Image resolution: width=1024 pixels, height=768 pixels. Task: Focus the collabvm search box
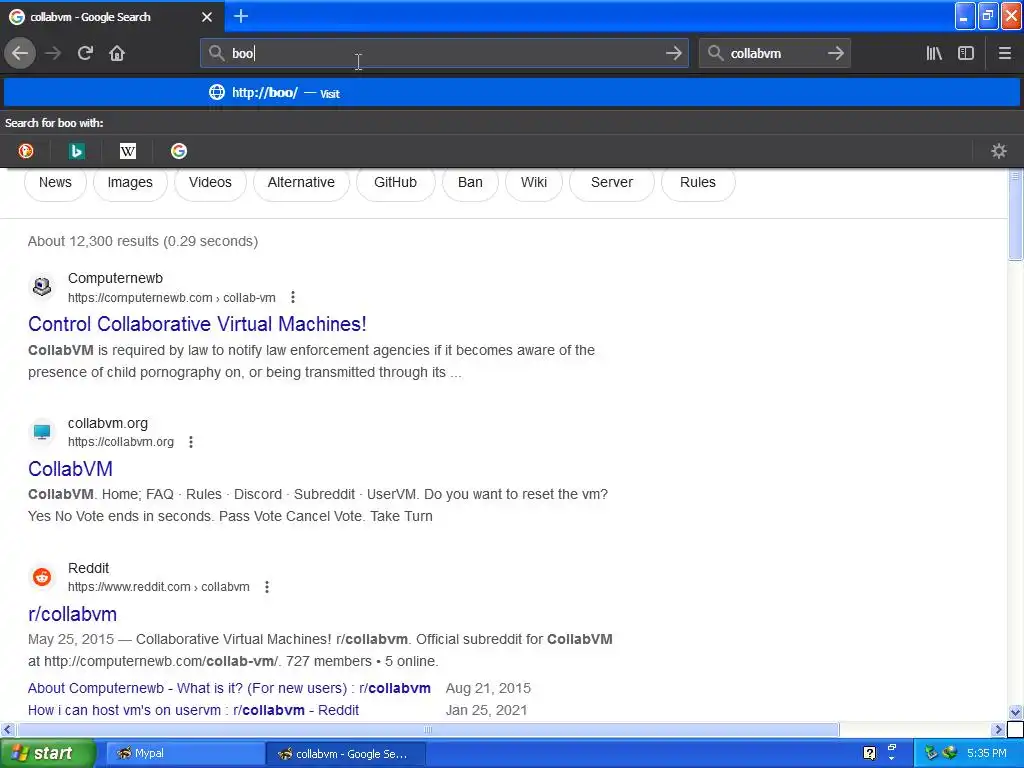pos(774,54)
